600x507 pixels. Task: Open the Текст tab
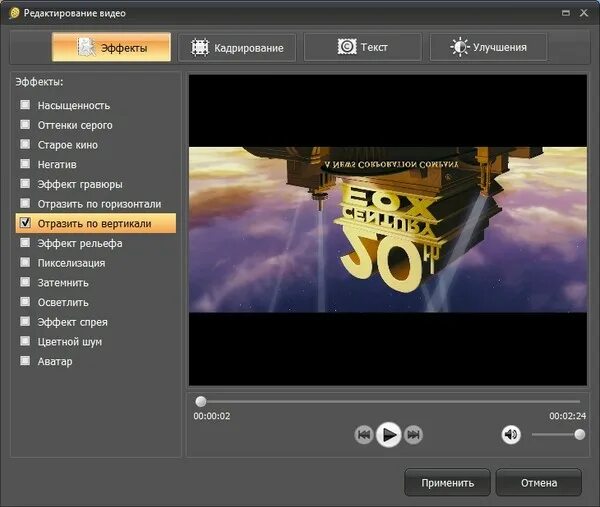coord(362,47)
